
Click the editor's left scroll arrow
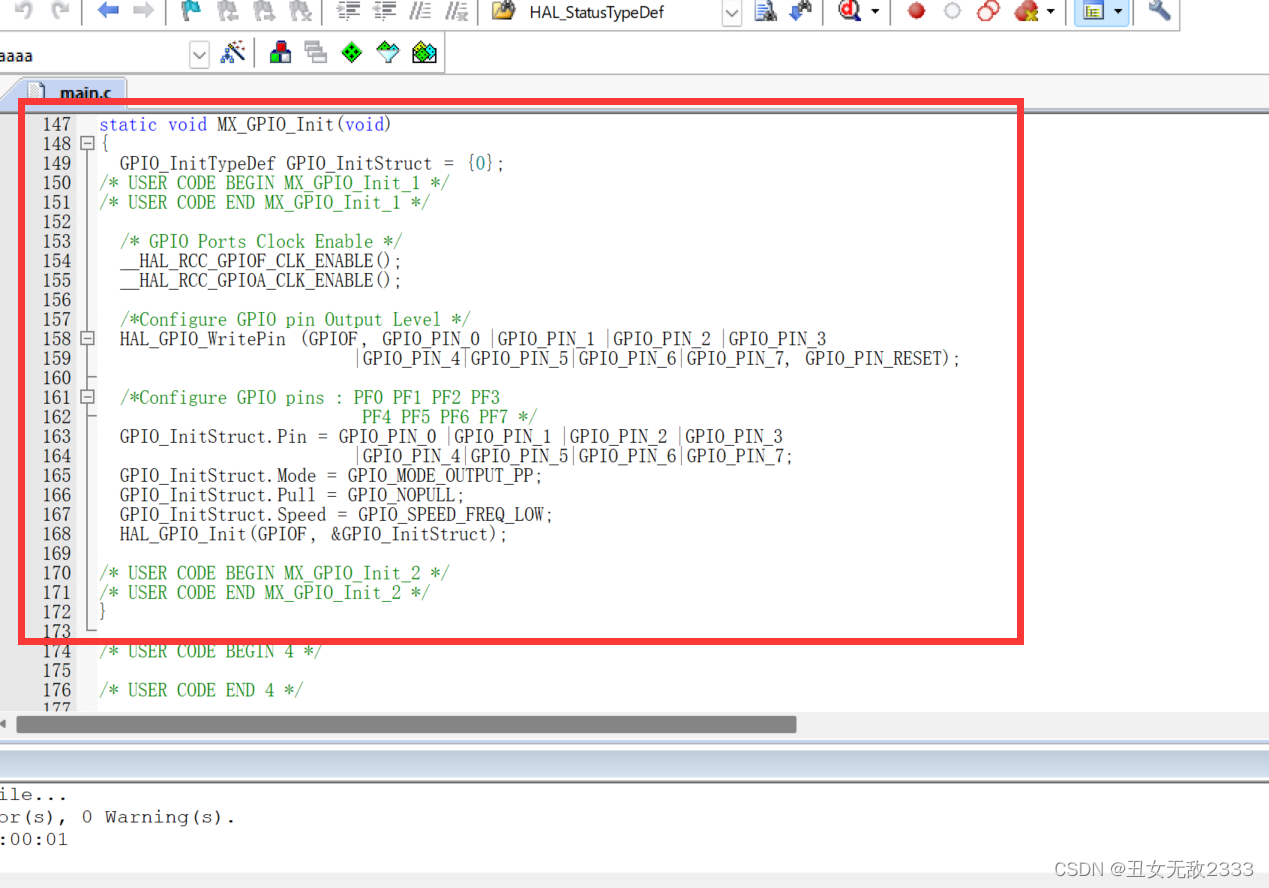5,724
